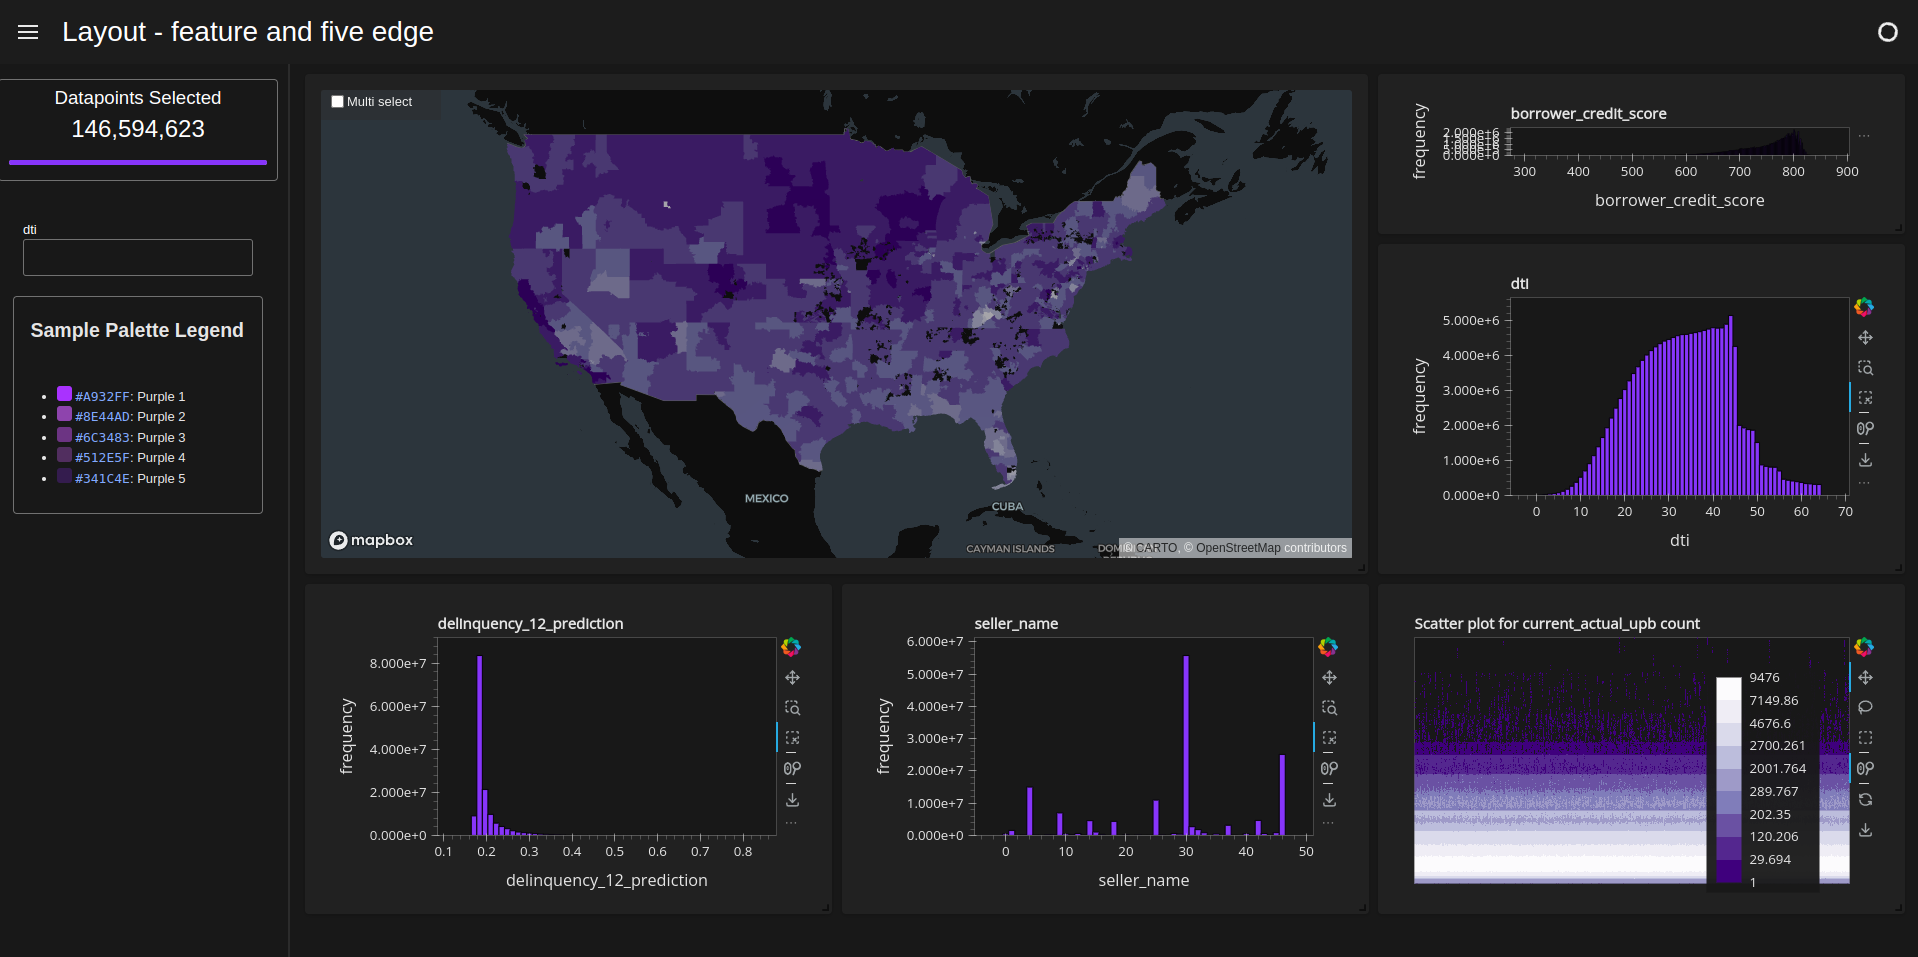Select the Box Zoom tool on the seller_name chart
Screen dimensions: 1918x957
(1329, 708)
